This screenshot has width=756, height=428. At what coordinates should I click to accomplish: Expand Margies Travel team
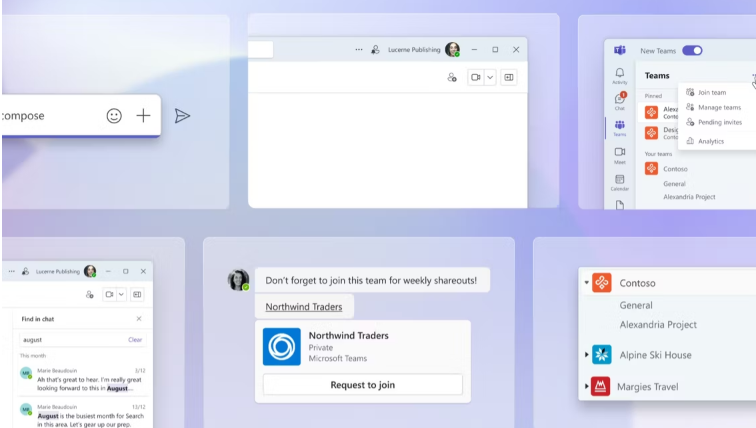point(587,387)
